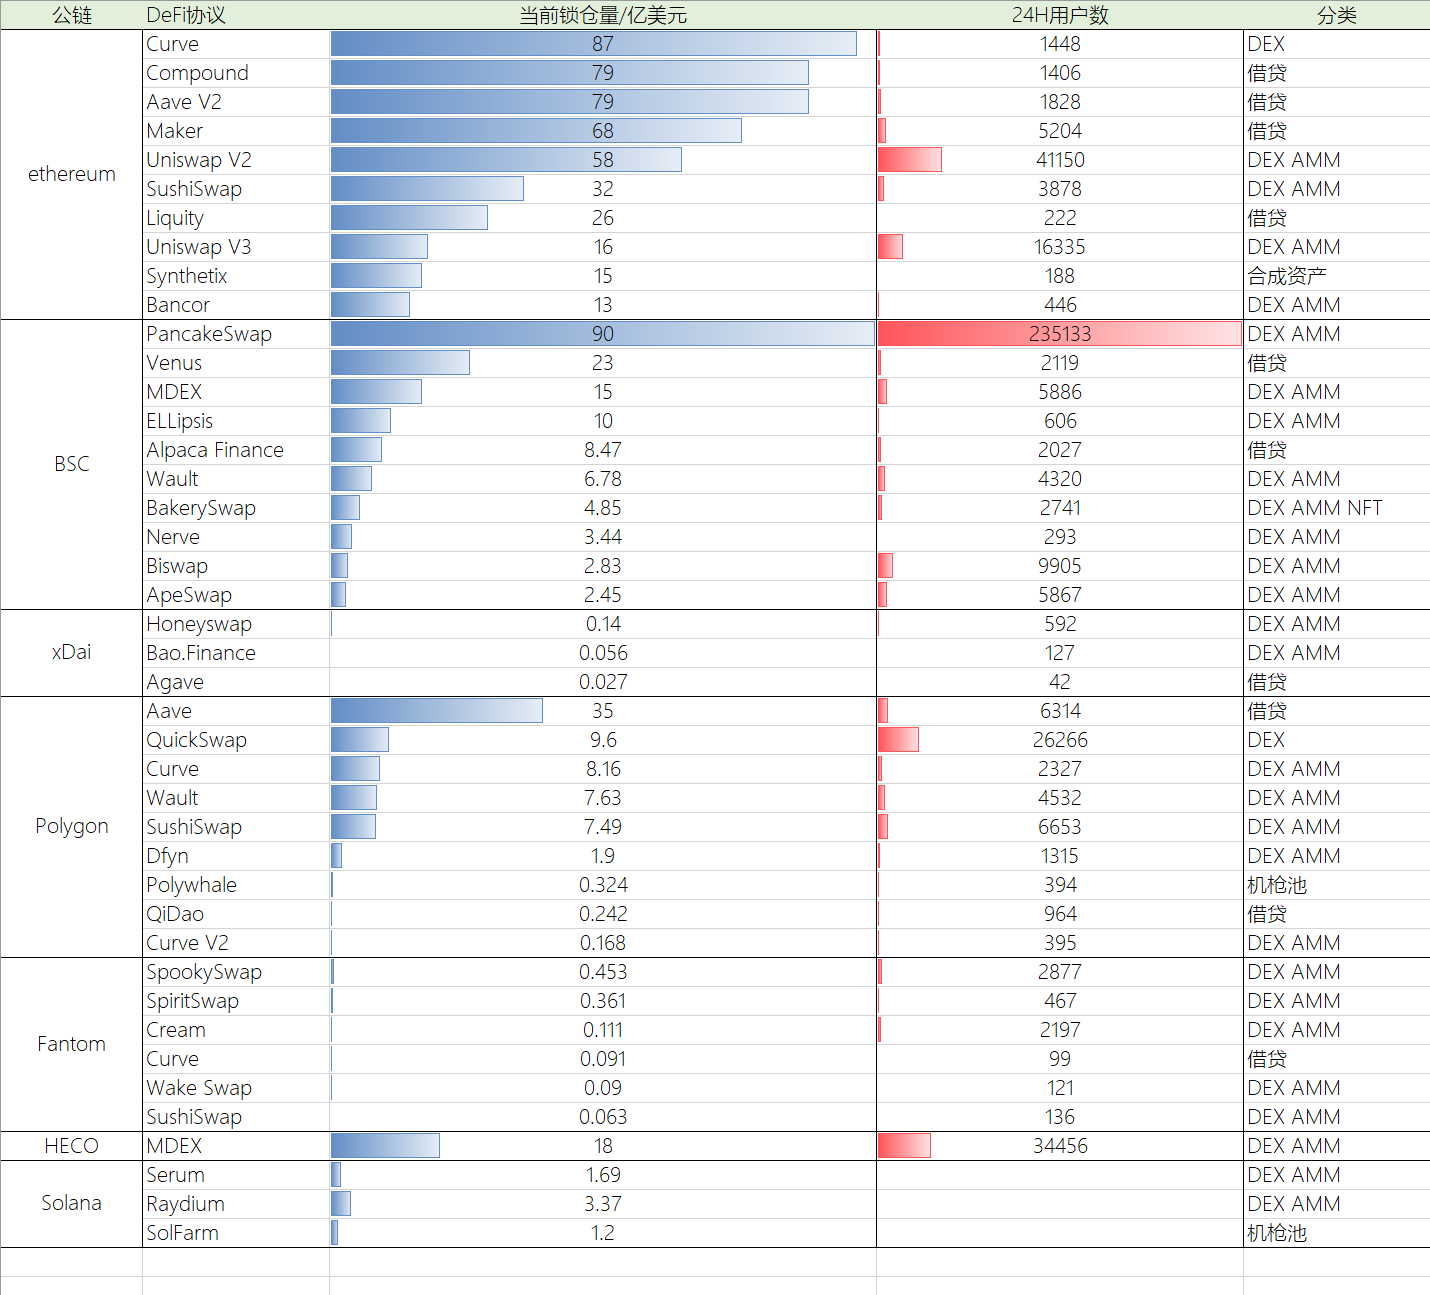Click the Wake Swap protocol cell
Image resolution: width=1430 pixels, height=1295 pixels.
pos(236,1088)
